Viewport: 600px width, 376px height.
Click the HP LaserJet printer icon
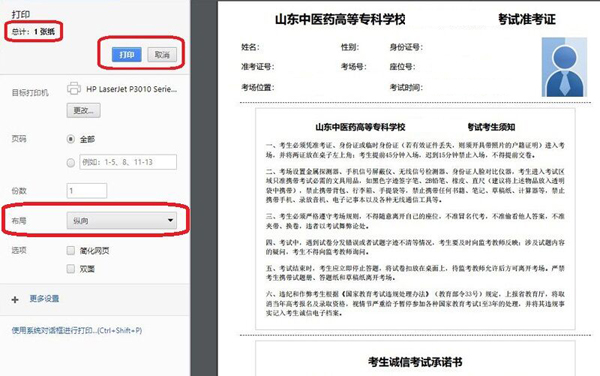(x=74, y=88)
